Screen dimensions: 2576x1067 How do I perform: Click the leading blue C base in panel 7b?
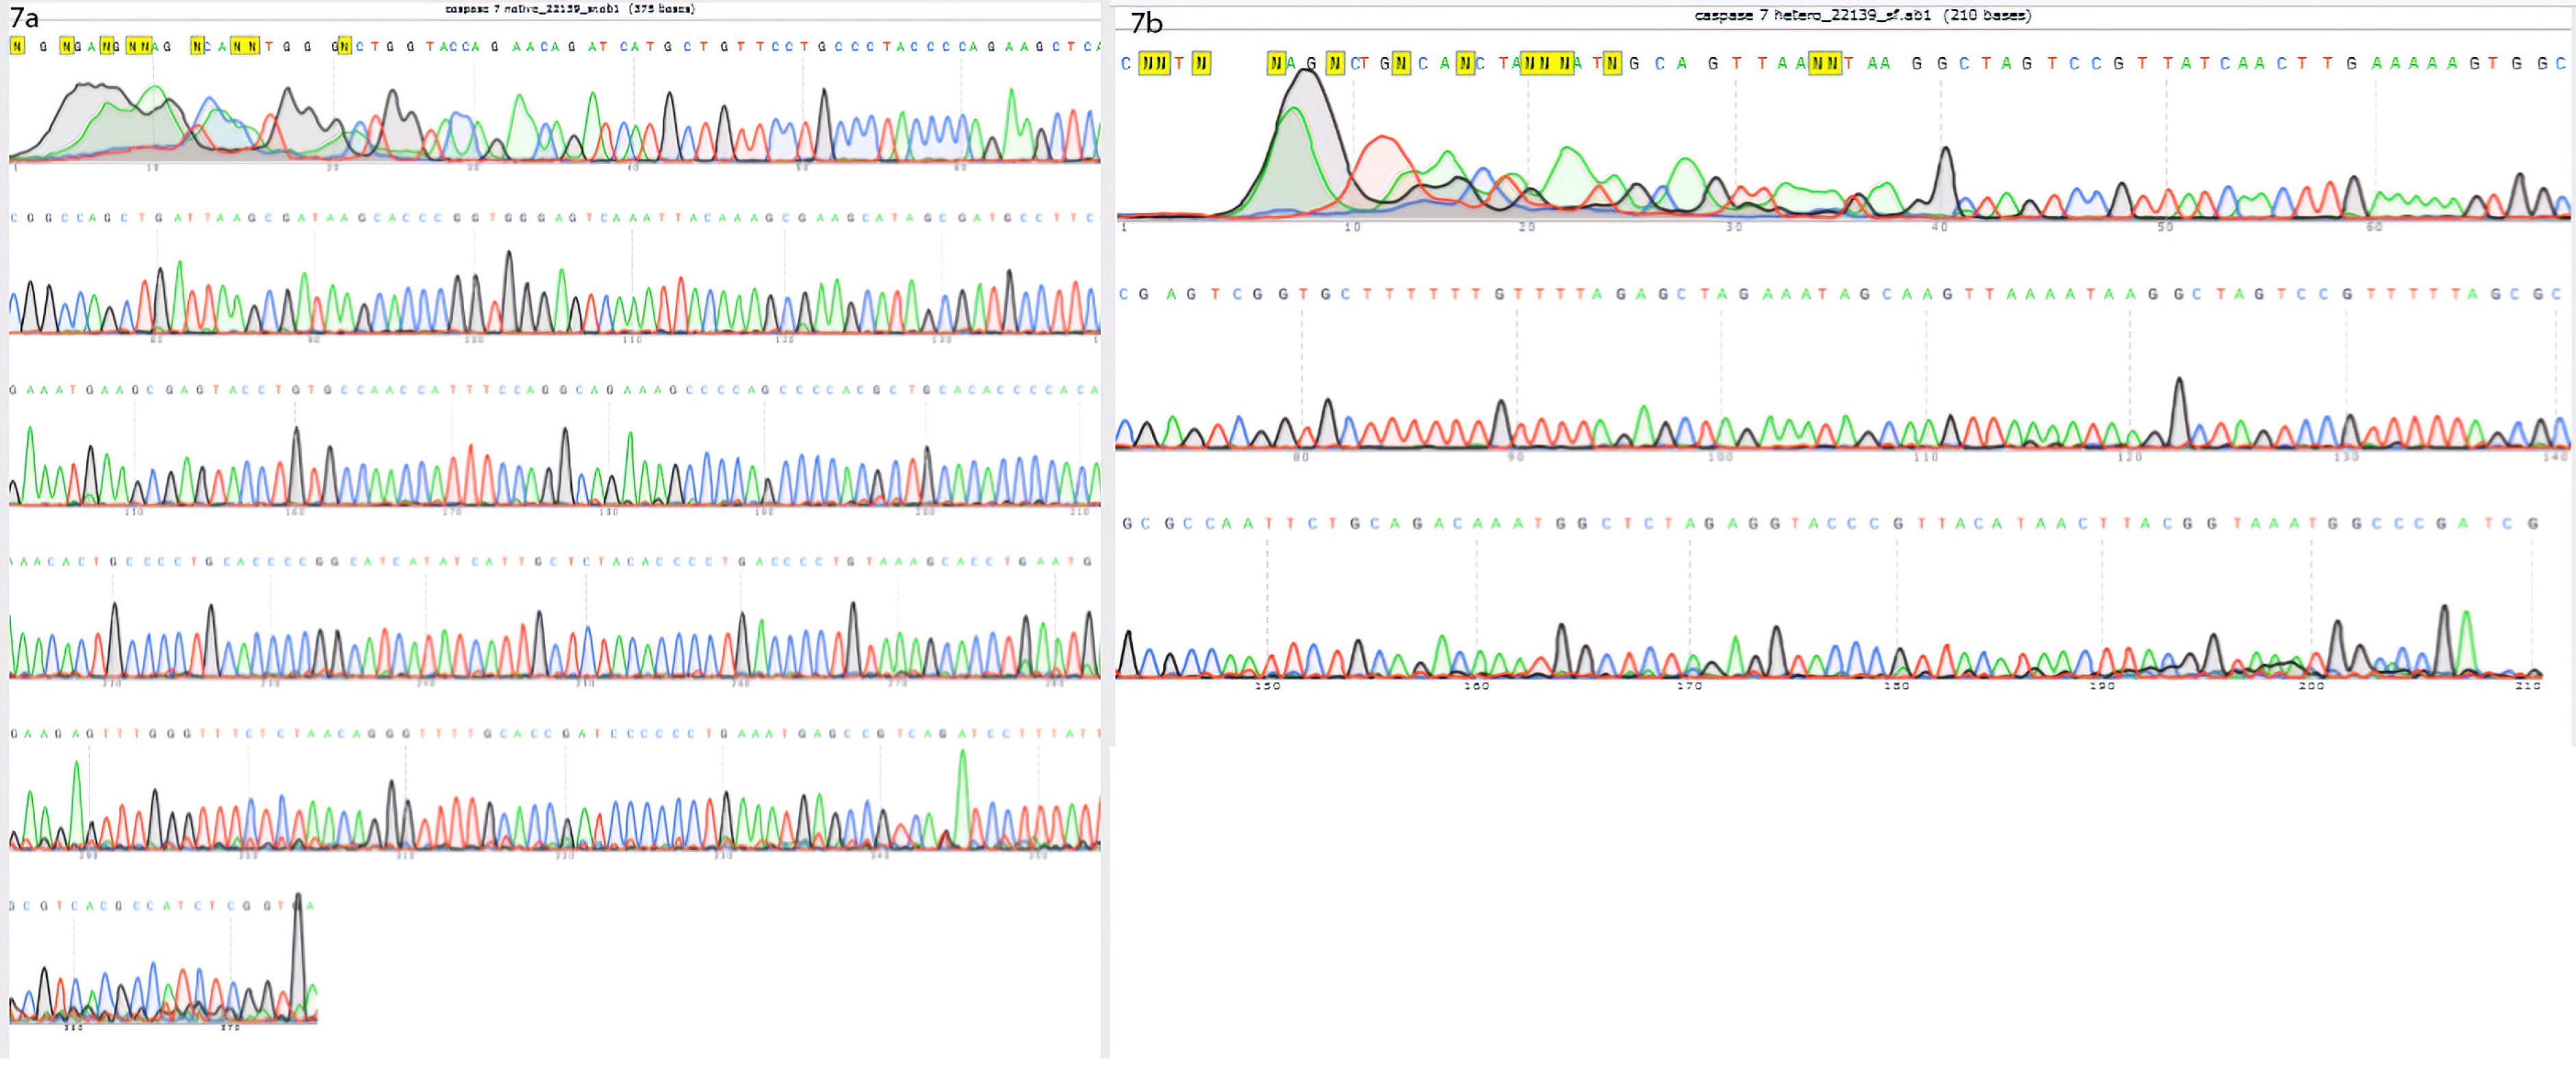coord(1126,64)
